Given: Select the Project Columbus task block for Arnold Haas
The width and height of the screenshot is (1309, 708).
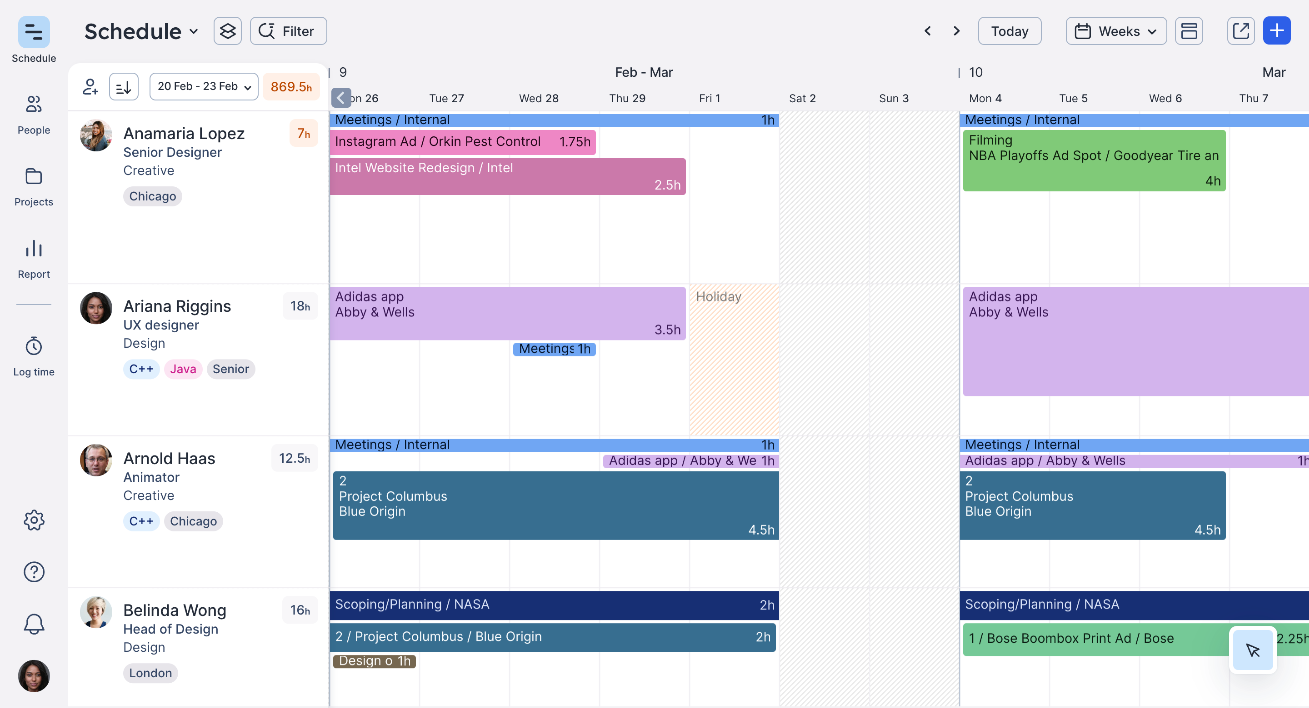Looking at the screenshot, I should tap(555, 505).
